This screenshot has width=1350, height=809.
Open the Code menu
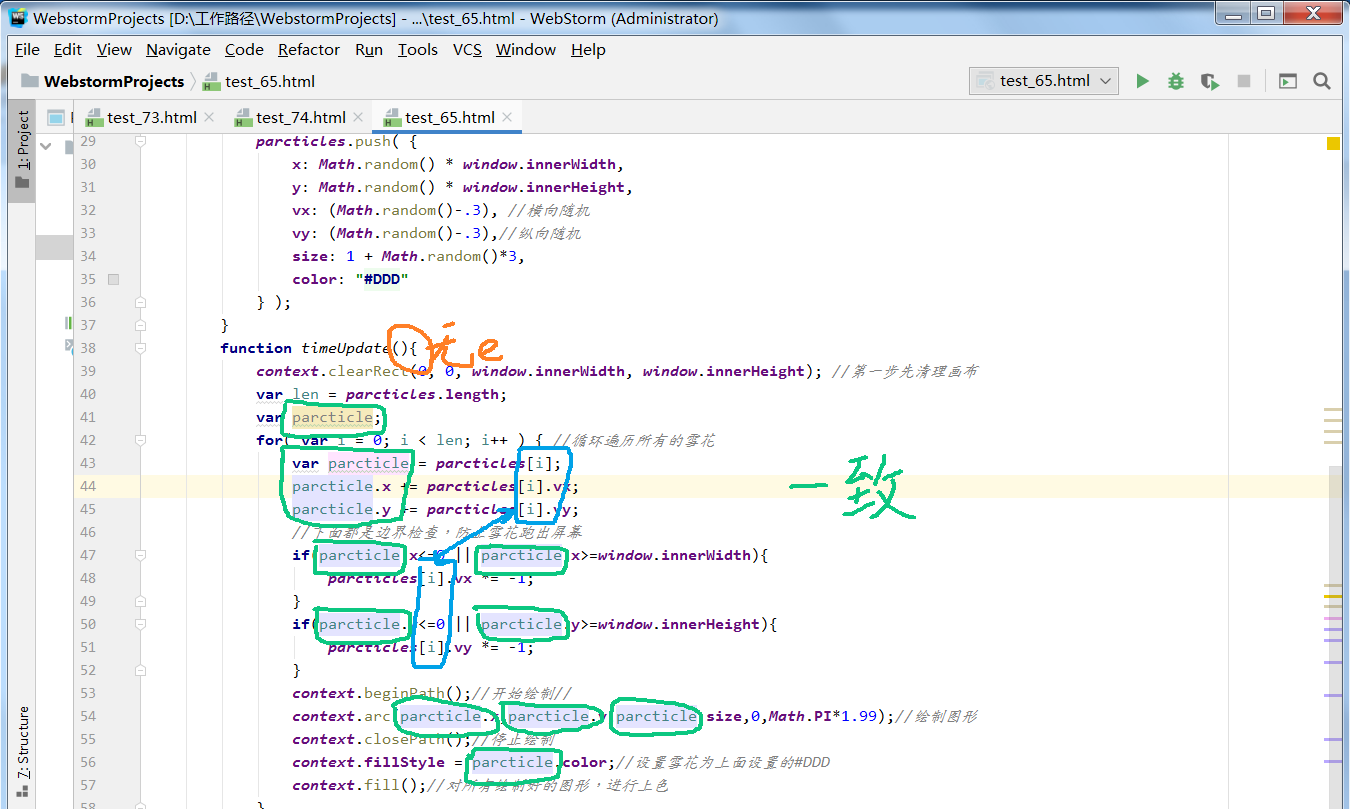[x=244, y=49]
